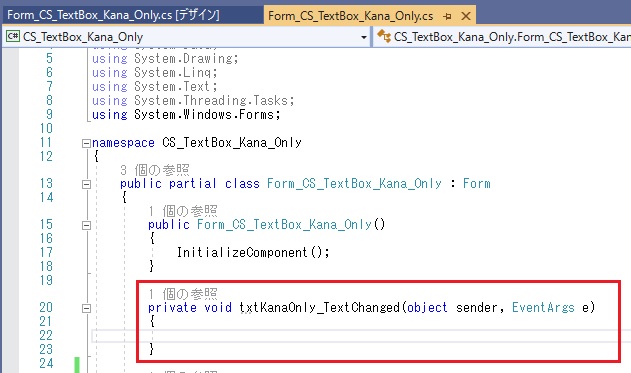Open the class navigation dropdown CS_TextBox_Kana_Only.Form_CS_TextBox_Kan
Image resolution: width=631 pixels, height=373 pixels.
pos(502,37)
